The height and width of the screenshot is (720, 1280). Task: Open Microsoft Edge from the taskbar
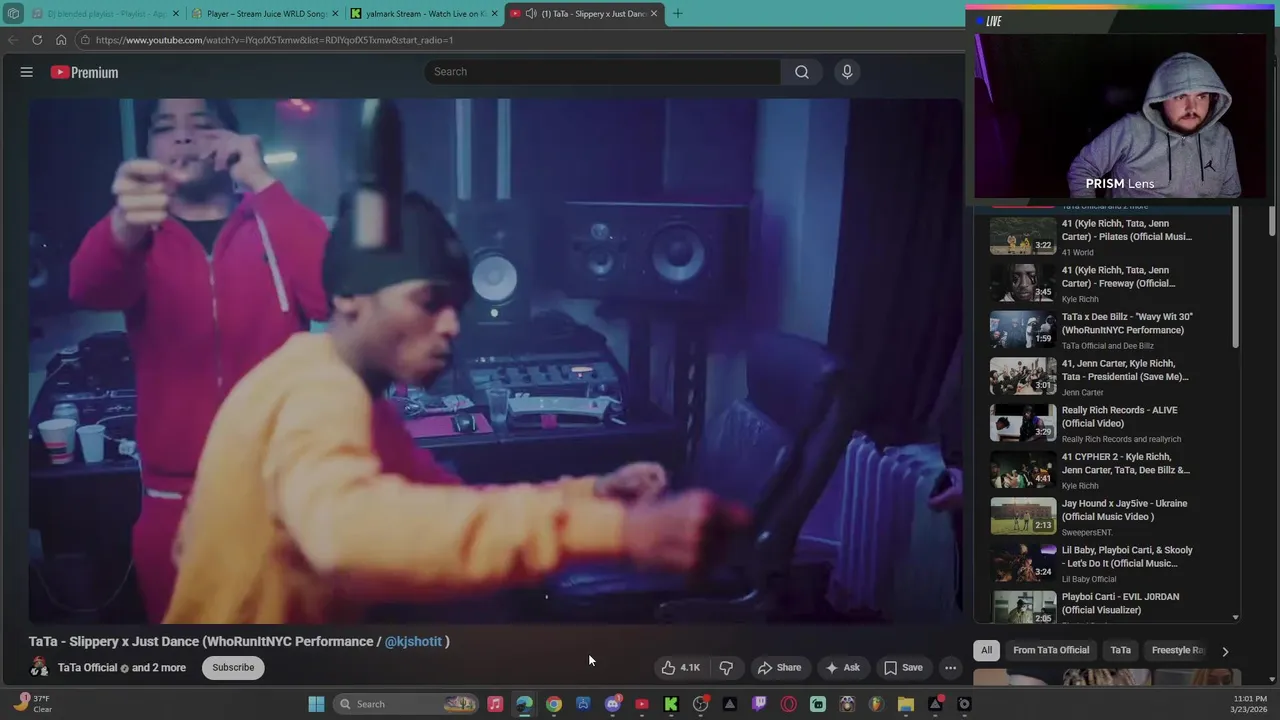[x=524, y=704]
